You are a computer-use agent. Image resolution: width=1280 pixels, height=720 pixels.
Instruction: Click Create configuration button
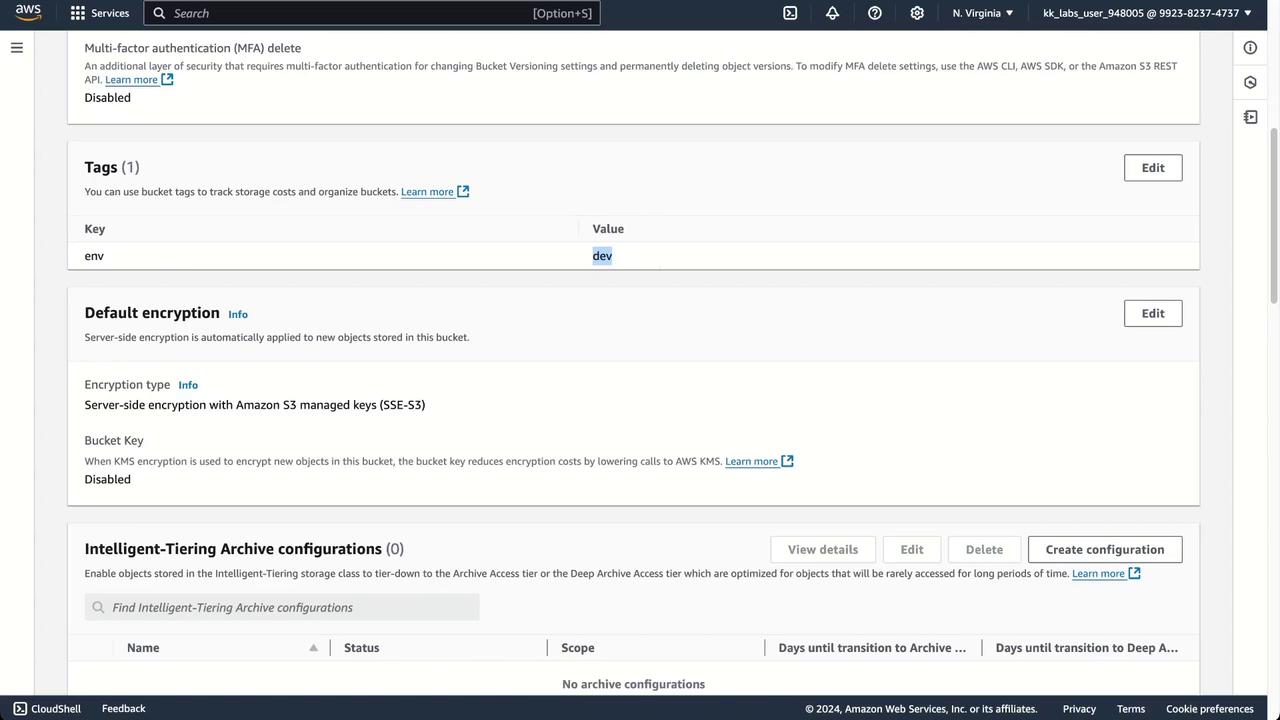pos(1105,549)
